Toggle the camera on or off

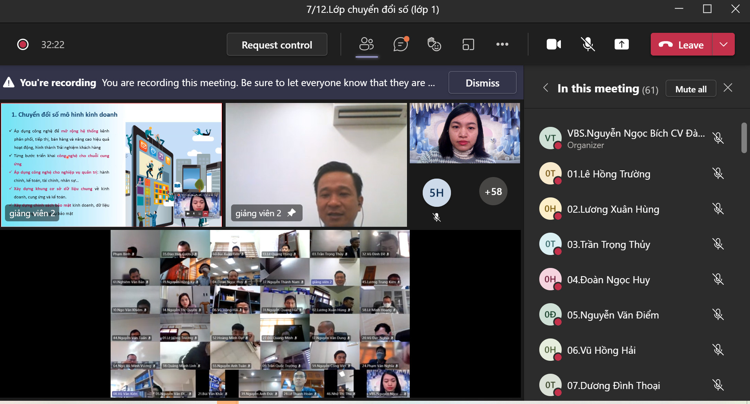pyautogui.click(x=553, y=44)
